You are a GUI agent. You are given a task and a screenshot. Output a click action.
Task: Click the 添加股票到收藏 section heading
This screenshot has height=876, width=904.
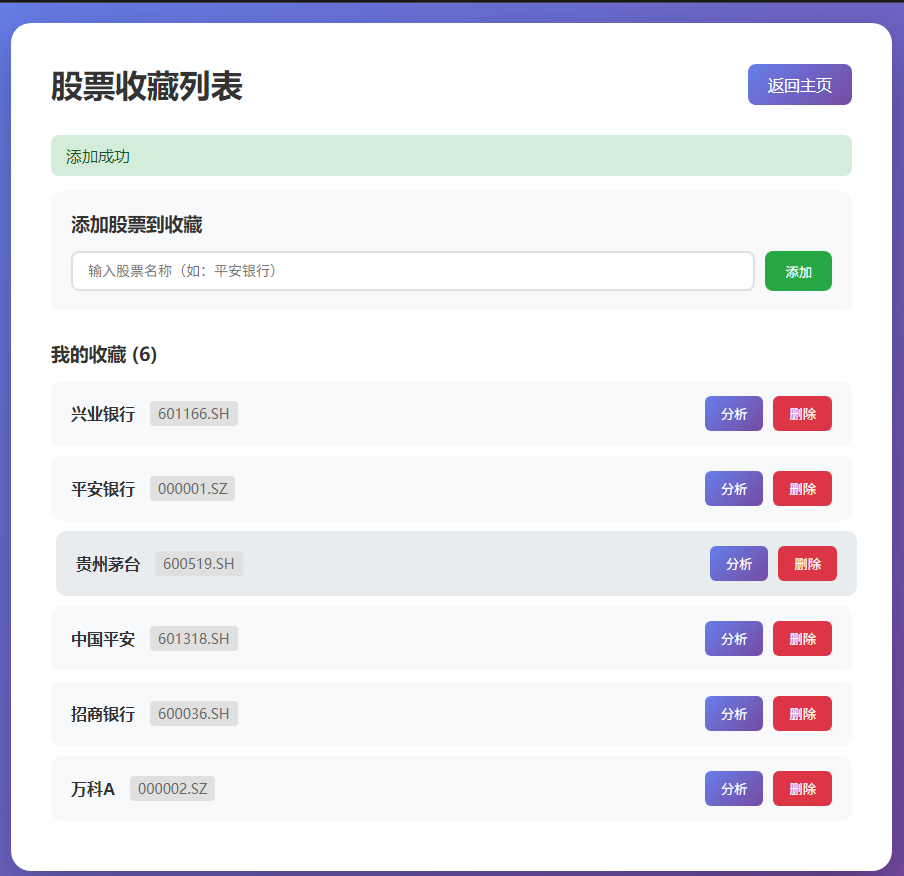[x=137, y=224]
